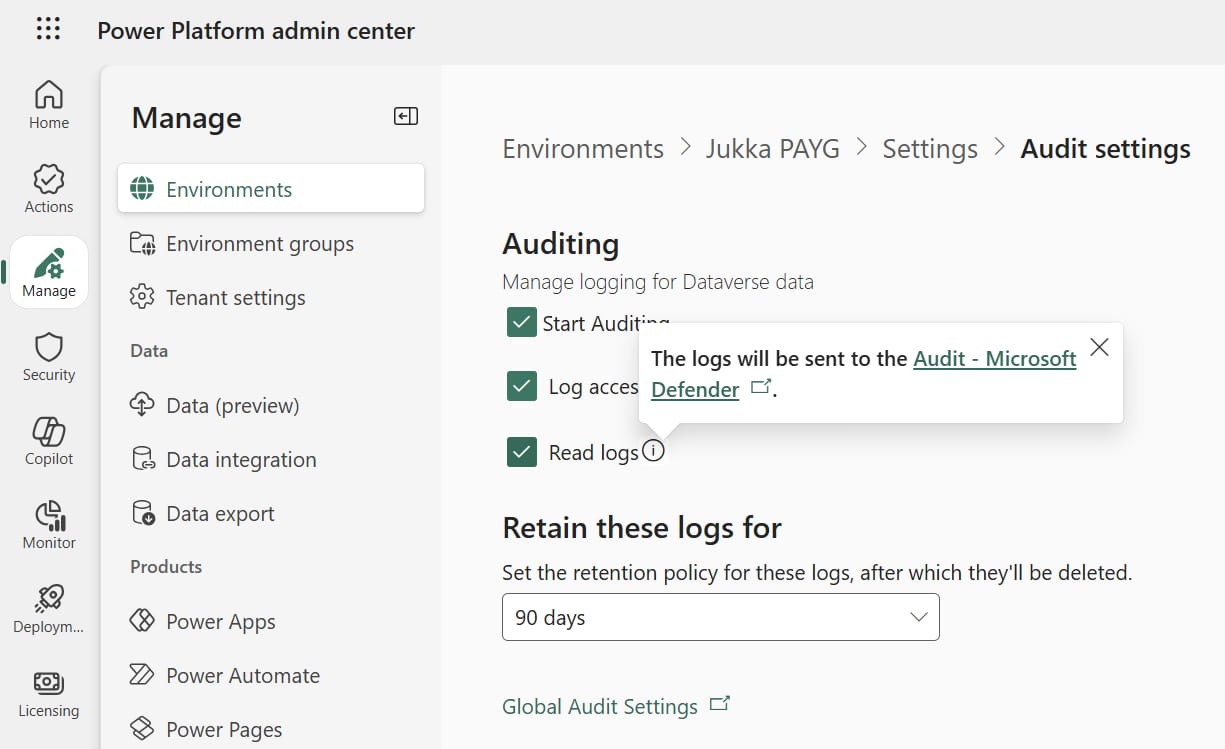Open Security shield in left rail
Screen dimensions: 1225x749
click(49, 357)
